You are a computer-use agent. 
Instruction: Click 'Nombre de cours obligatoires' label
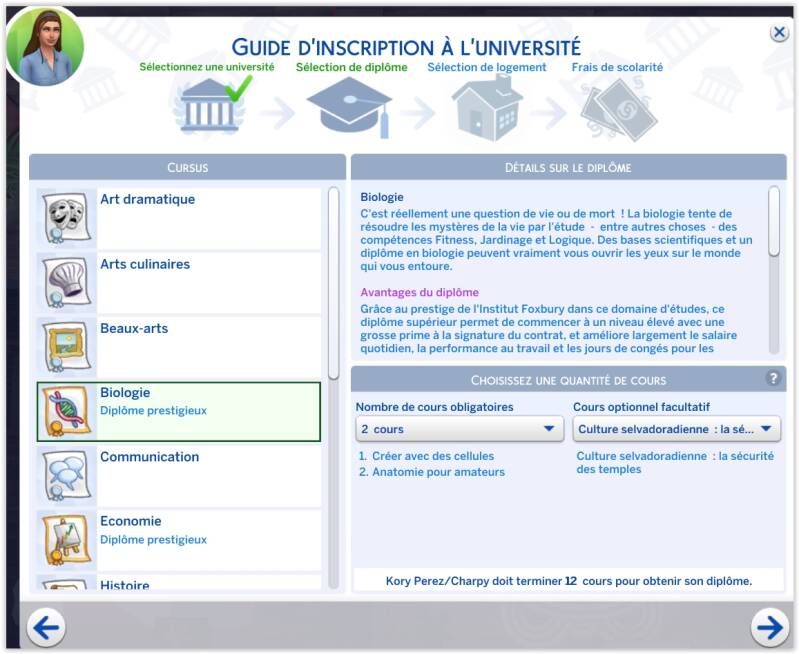click(434, 407)
